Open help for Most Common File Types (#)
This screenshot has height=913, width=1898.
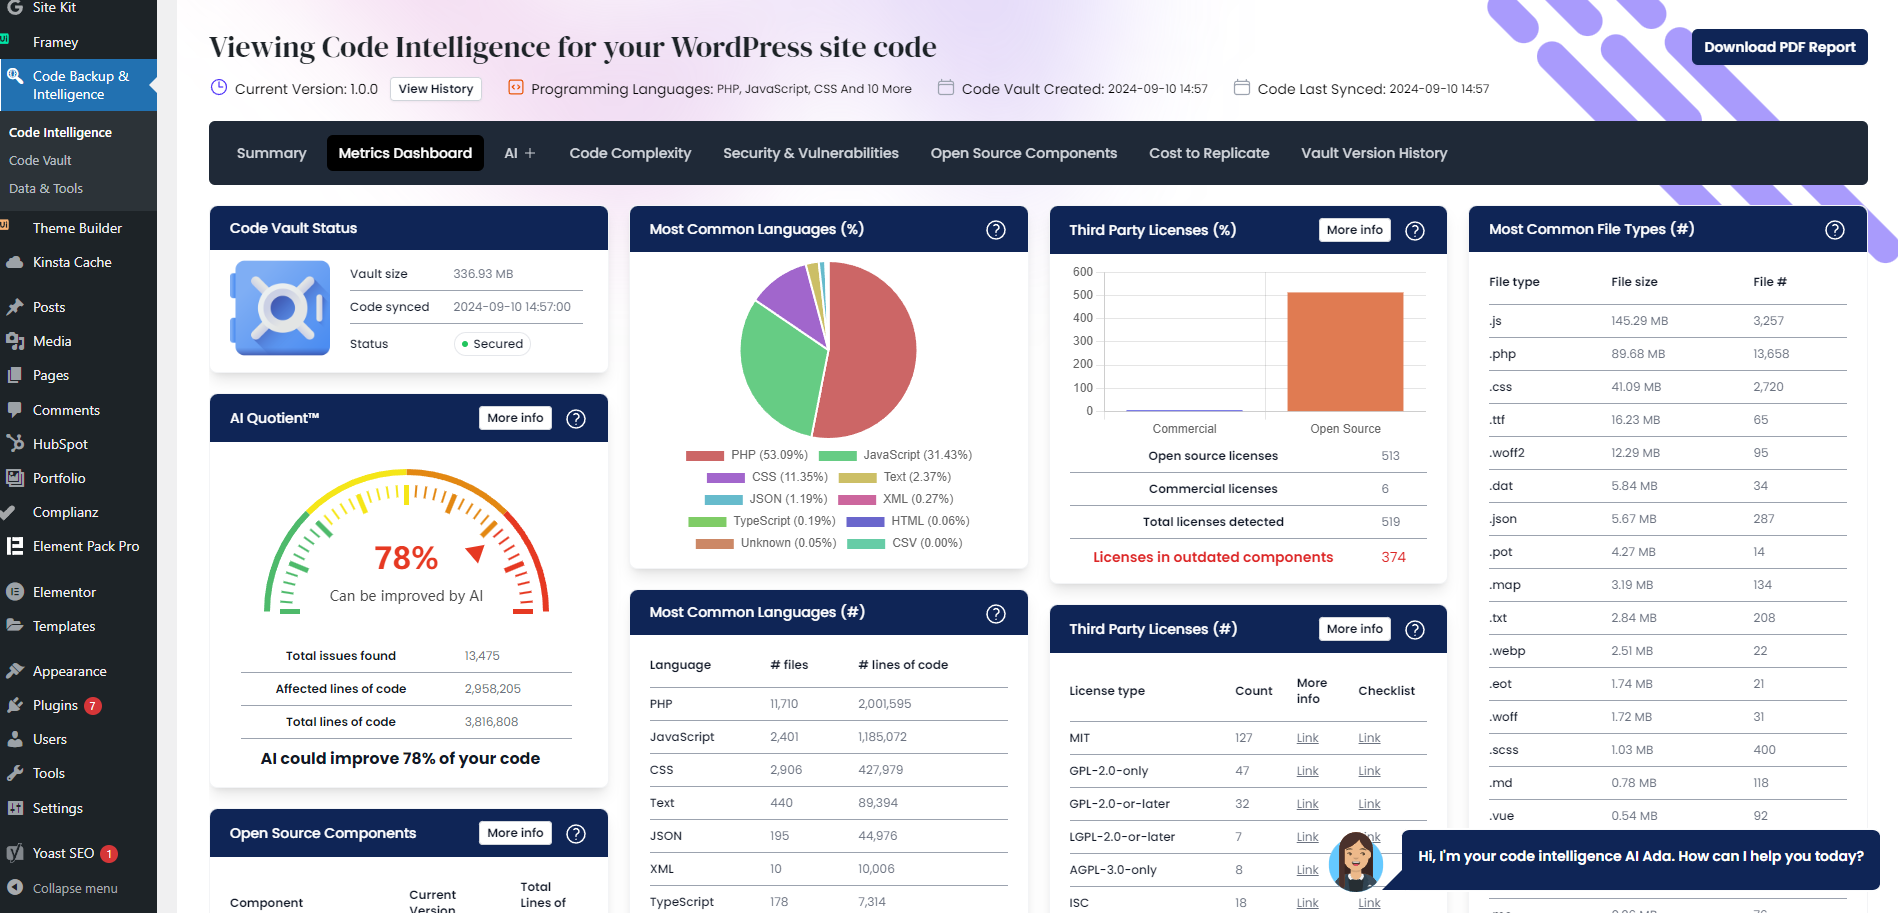point(1835,230)
